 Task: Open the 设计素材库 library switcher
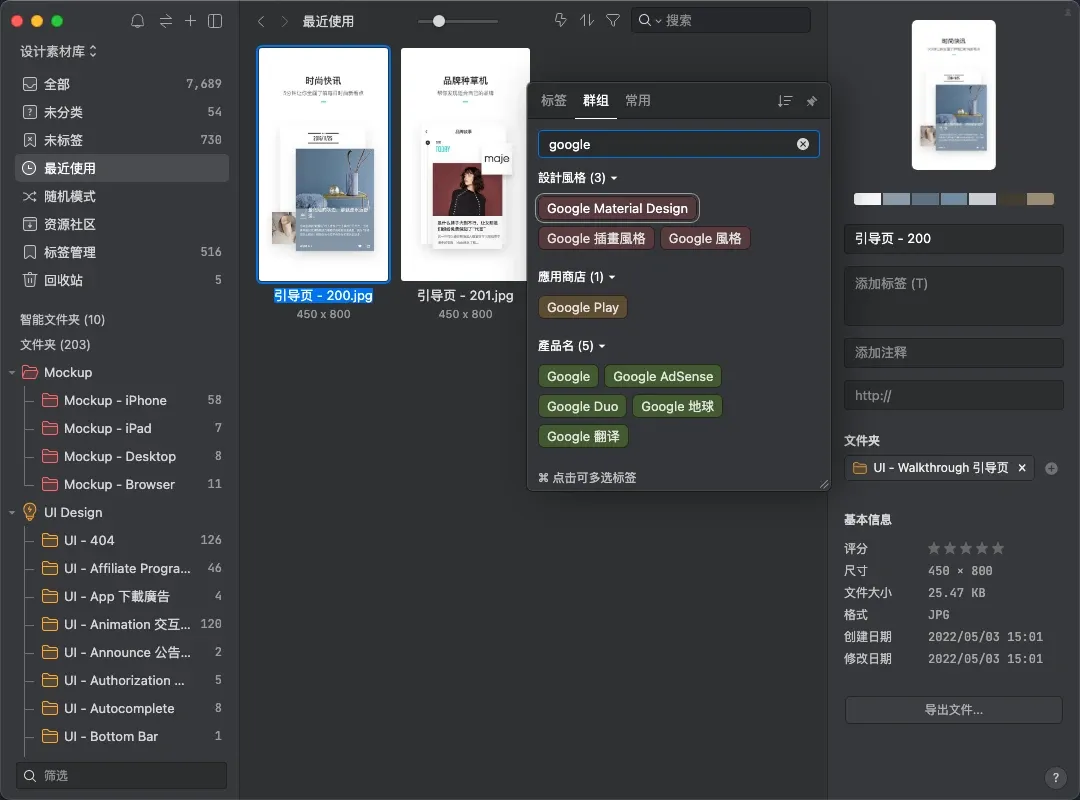[59, 51]
